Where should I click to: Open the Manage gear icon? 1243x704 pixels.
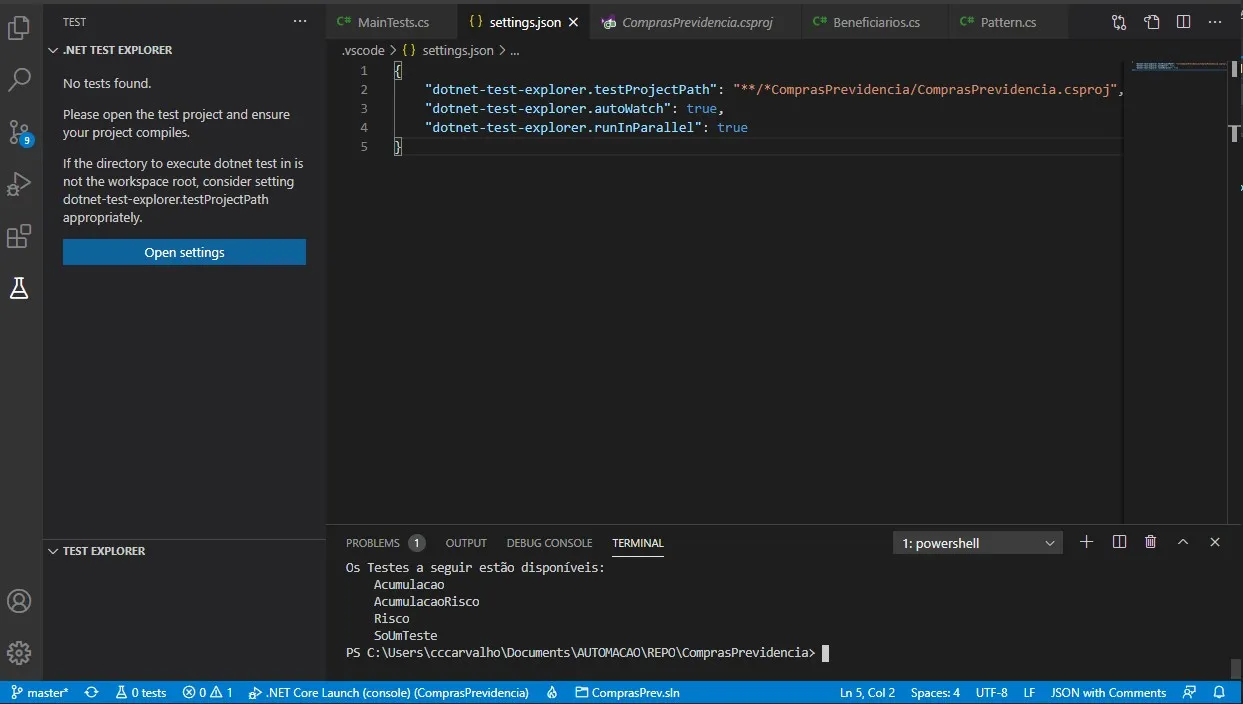tap(19, 653)
